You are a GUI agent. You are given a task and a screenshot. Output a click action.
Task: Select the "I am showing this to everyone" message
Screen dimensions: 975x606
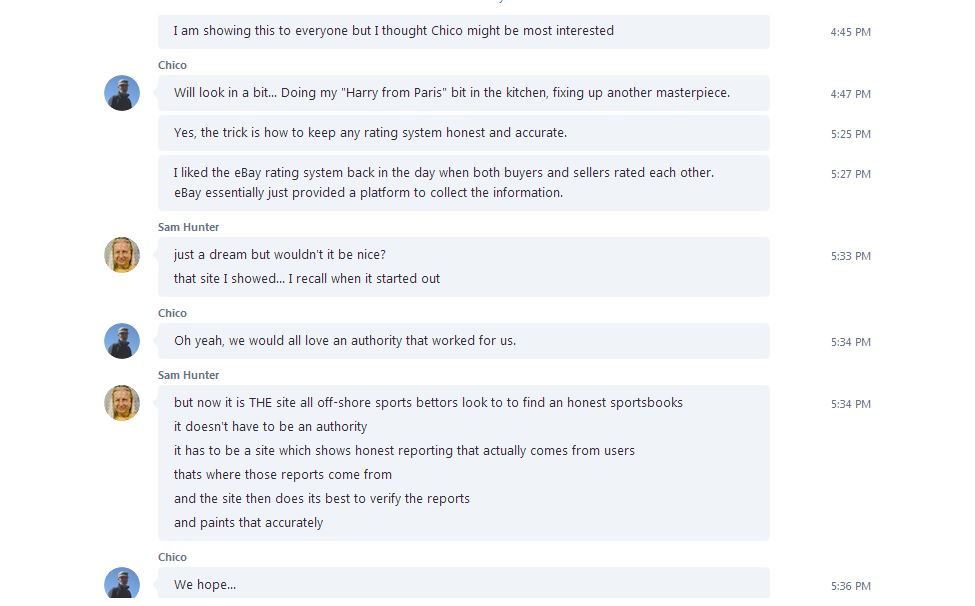[x=393, y=31]
